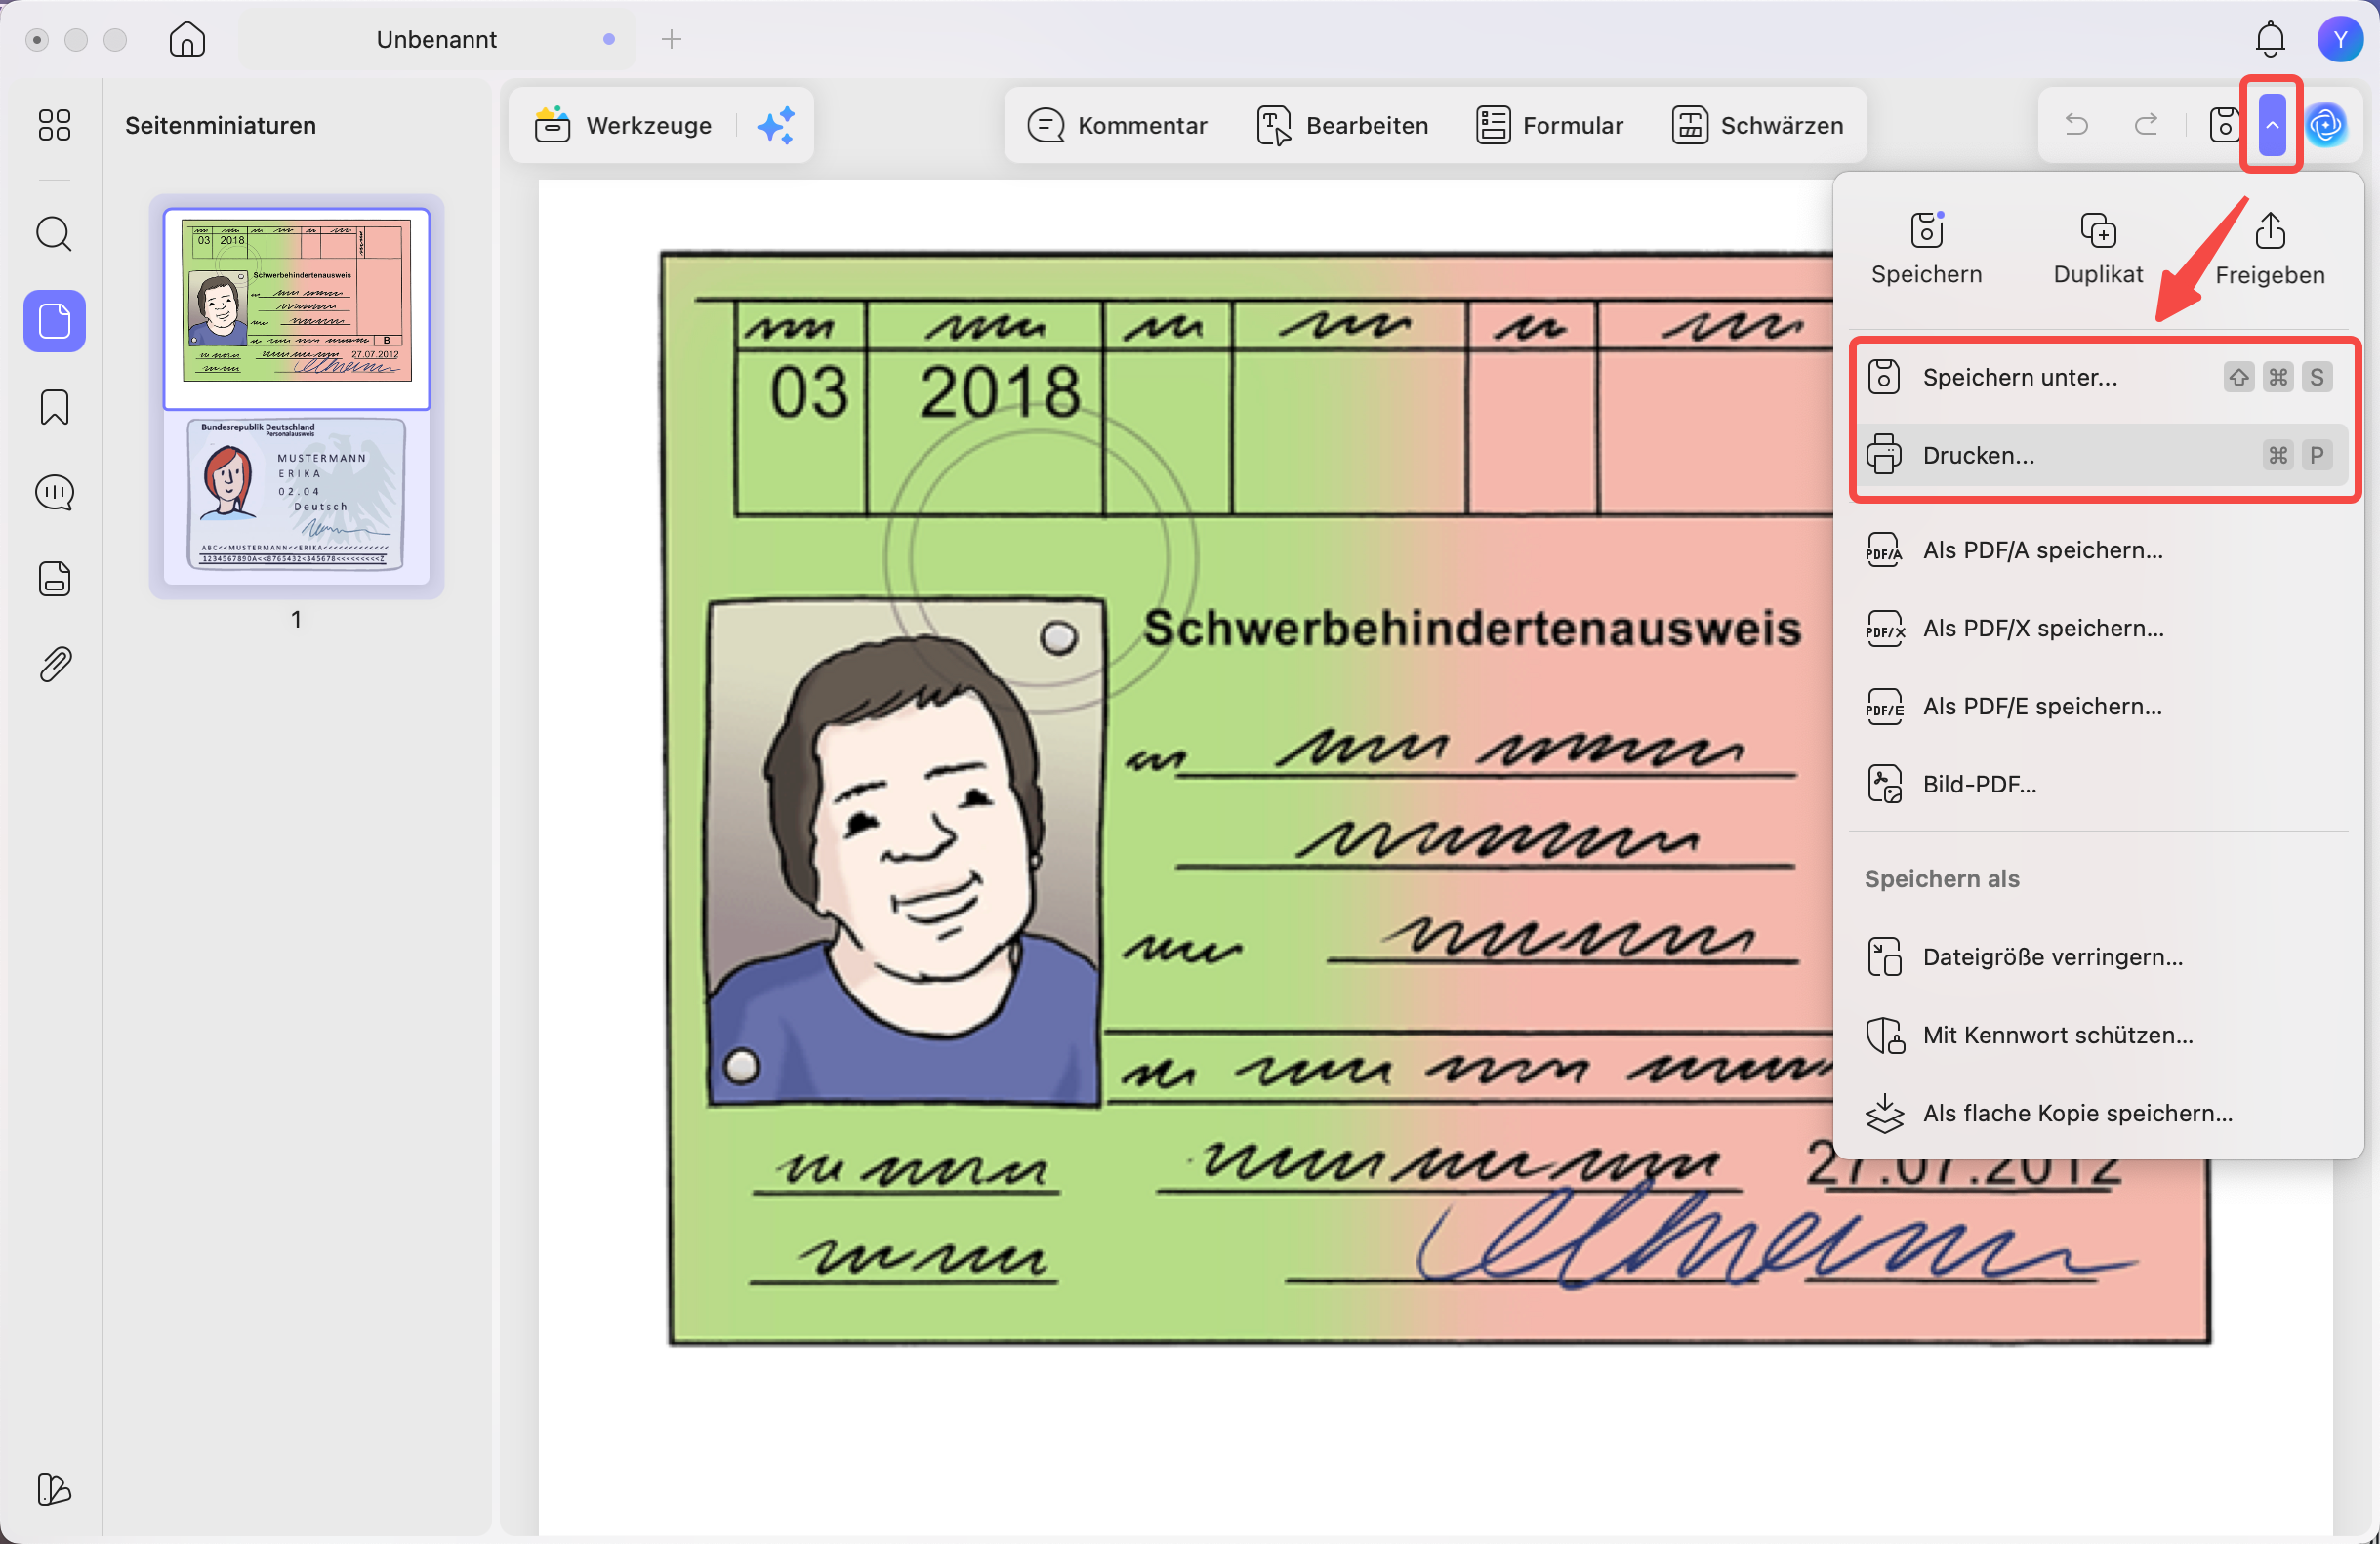Choose Mit Kennwort schützen...
The image size is (2380, 1544).
[x=2098, y=1035]
